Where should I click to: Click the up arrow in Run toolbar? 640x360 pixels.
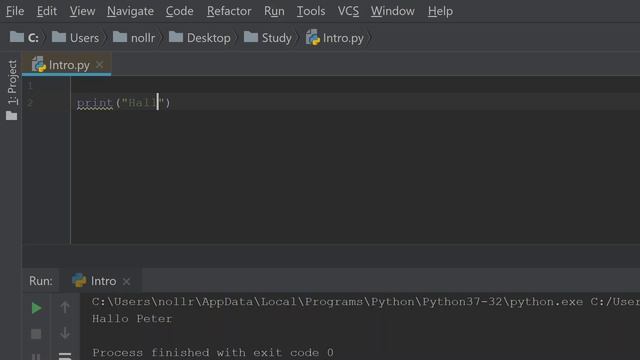pyautogui.click(x=64, y=307)
